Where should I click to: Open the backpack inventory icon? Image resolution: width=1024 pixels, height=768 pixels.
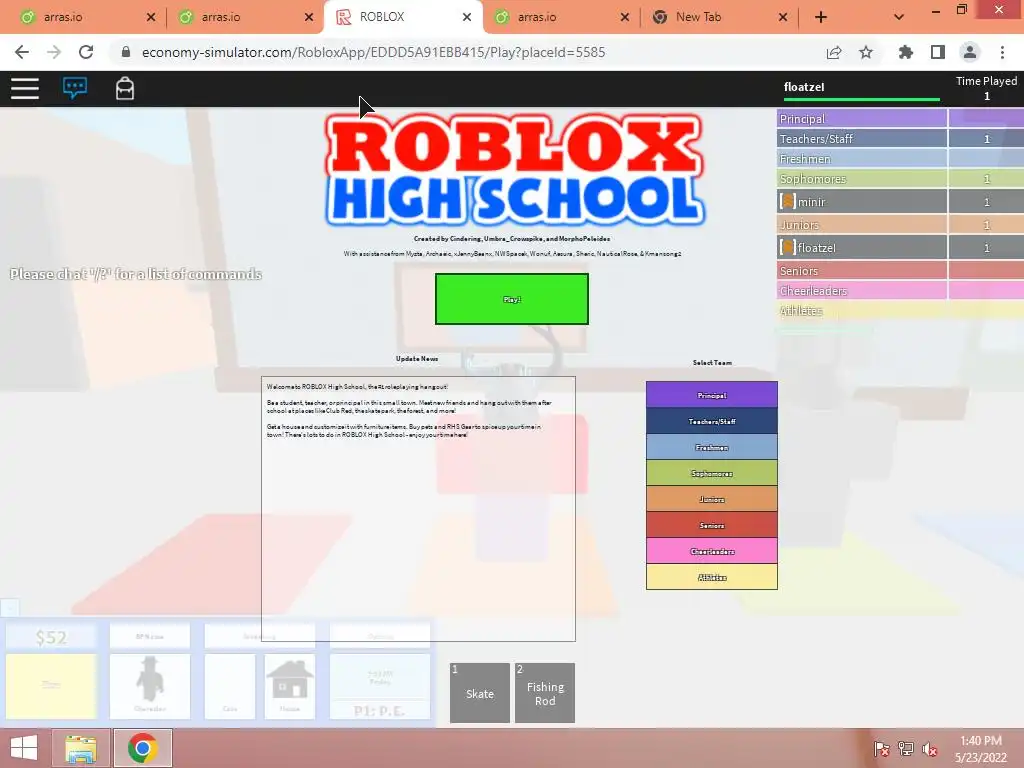tap(125, 88)
